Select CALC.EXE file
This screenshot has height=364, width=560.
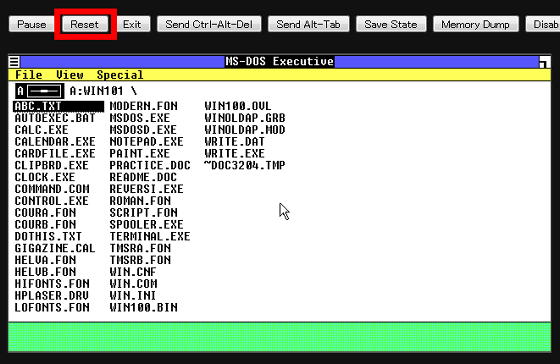tap(41, 130)
